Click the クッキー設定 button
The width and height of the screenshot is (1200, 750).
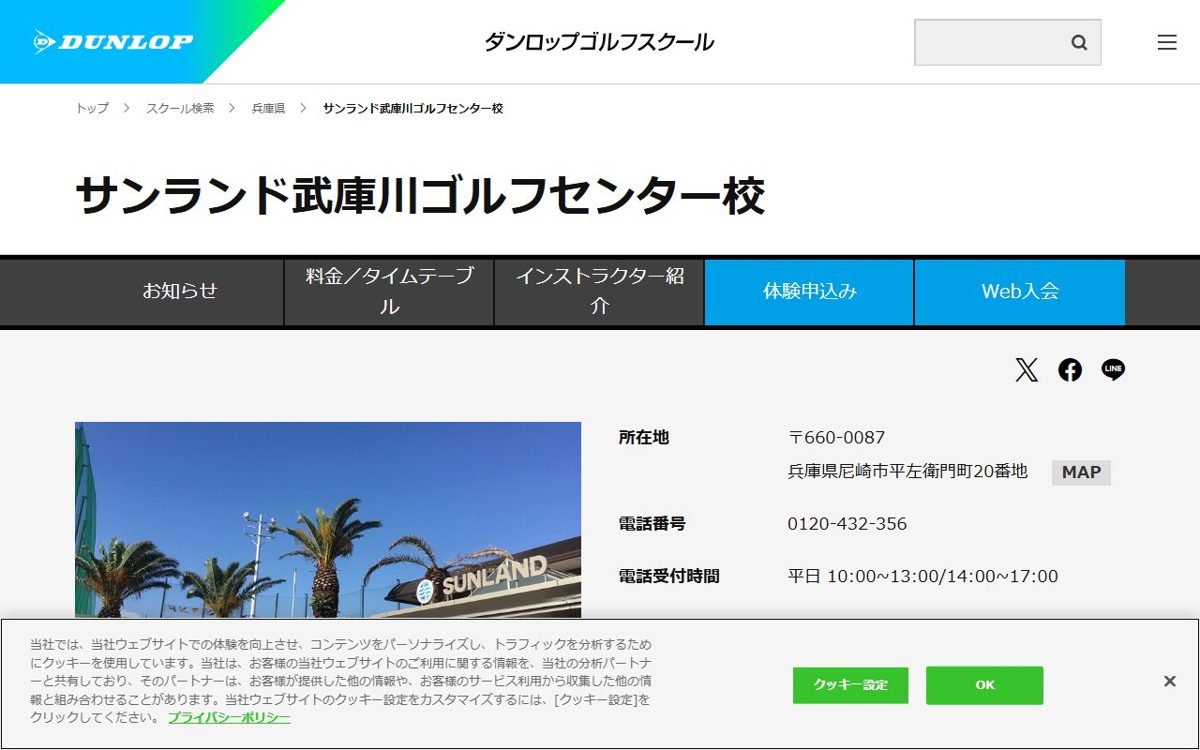click(850, 685)
